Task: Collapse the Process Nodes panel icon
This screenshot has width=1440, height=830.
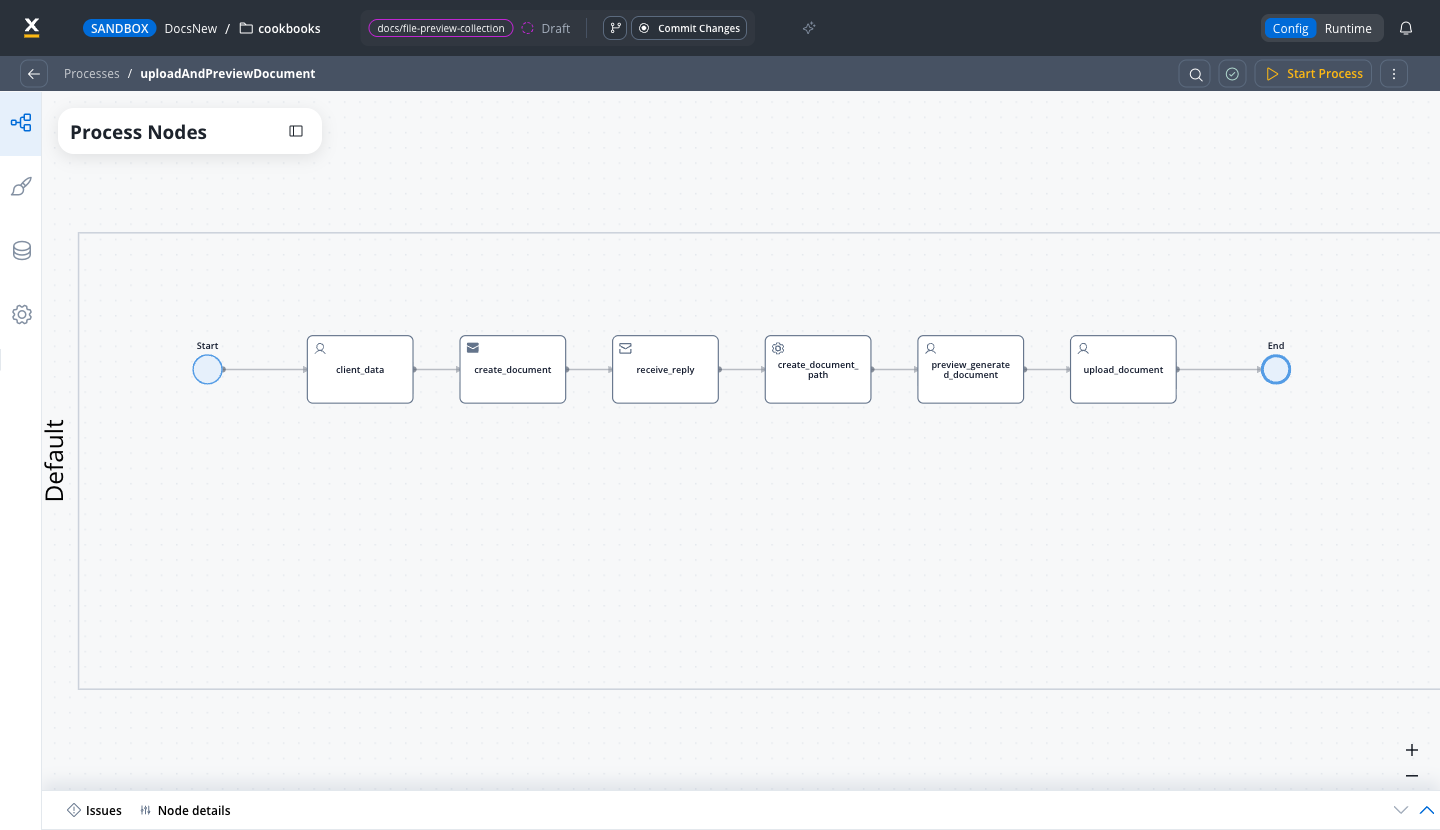Action: pos(296,131)
